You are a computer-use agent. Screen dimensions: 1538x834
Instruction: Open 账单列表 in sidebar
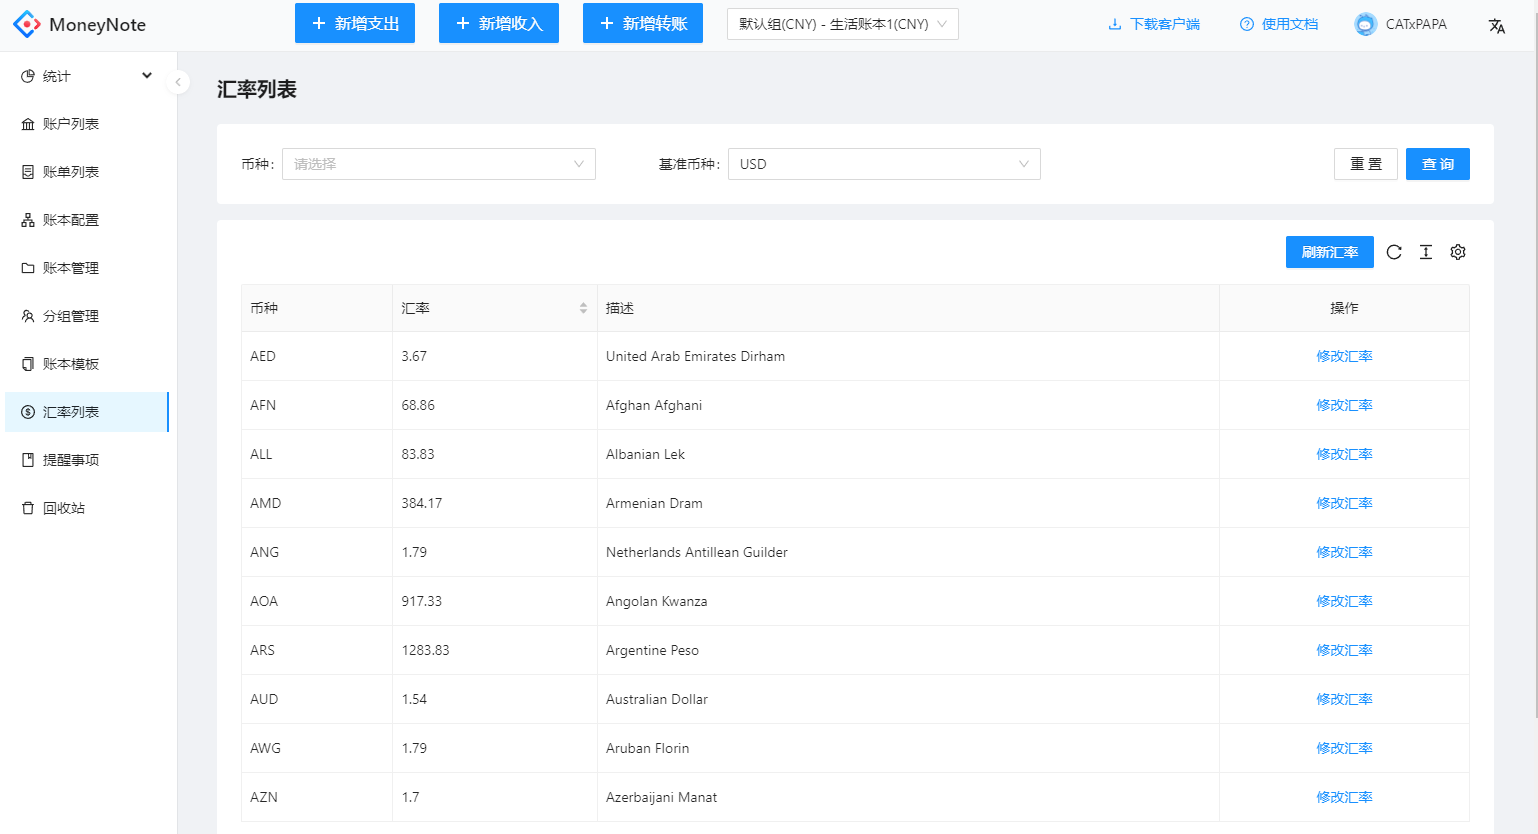(87, 172)
